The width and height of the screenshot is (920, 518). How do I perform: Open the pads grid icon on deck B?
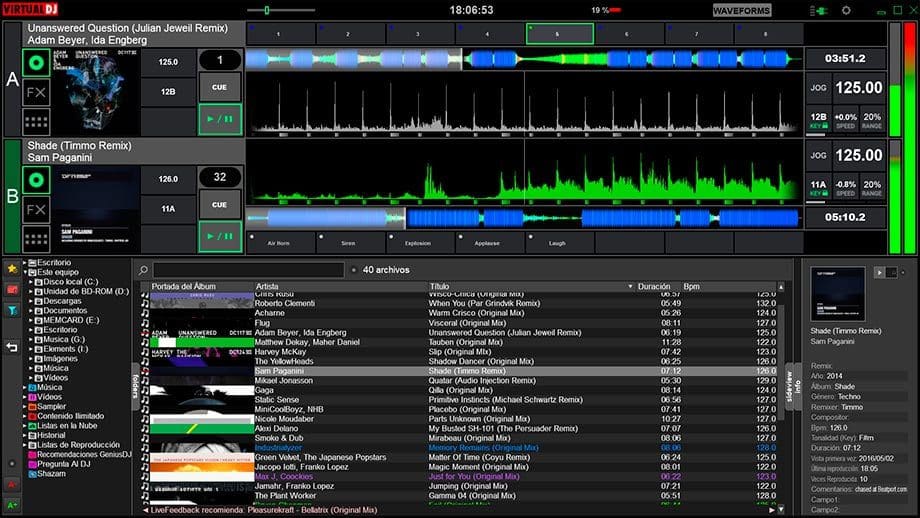(x=36, y=239)
